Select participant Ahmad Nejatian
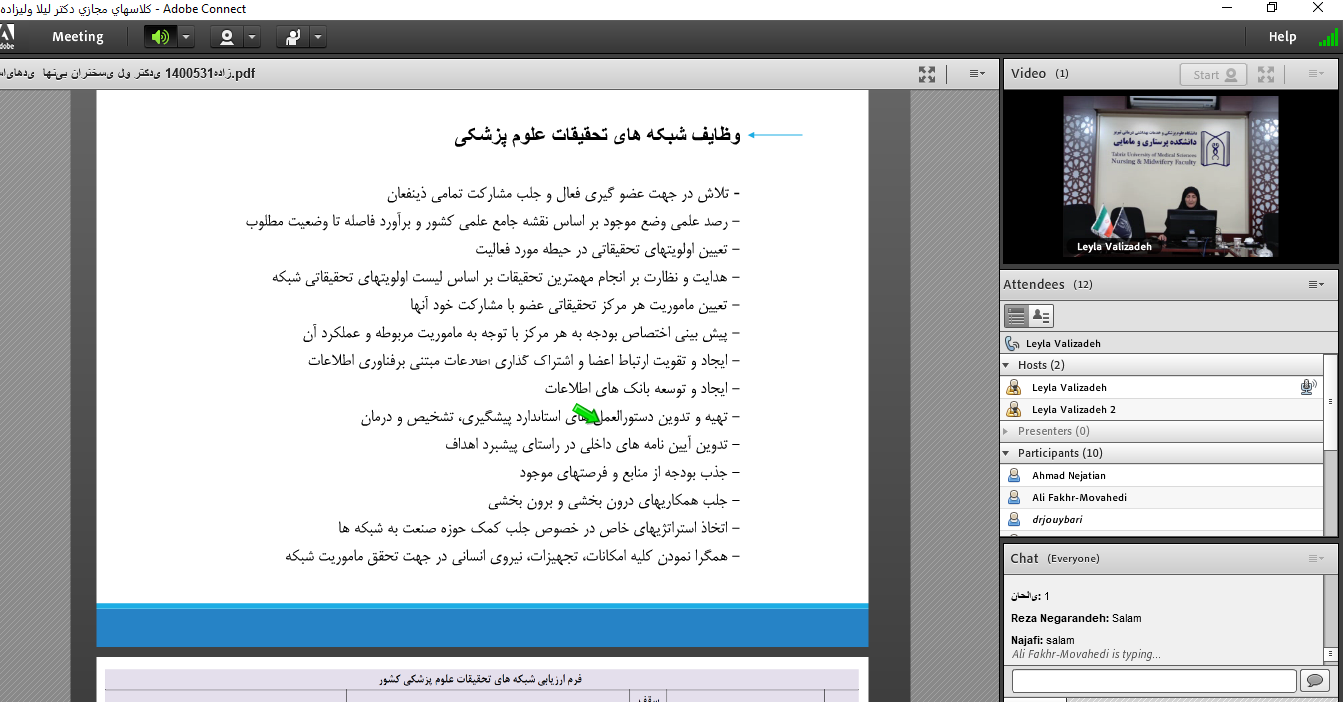This screenshot has width=1343, height=702. 1162,475
